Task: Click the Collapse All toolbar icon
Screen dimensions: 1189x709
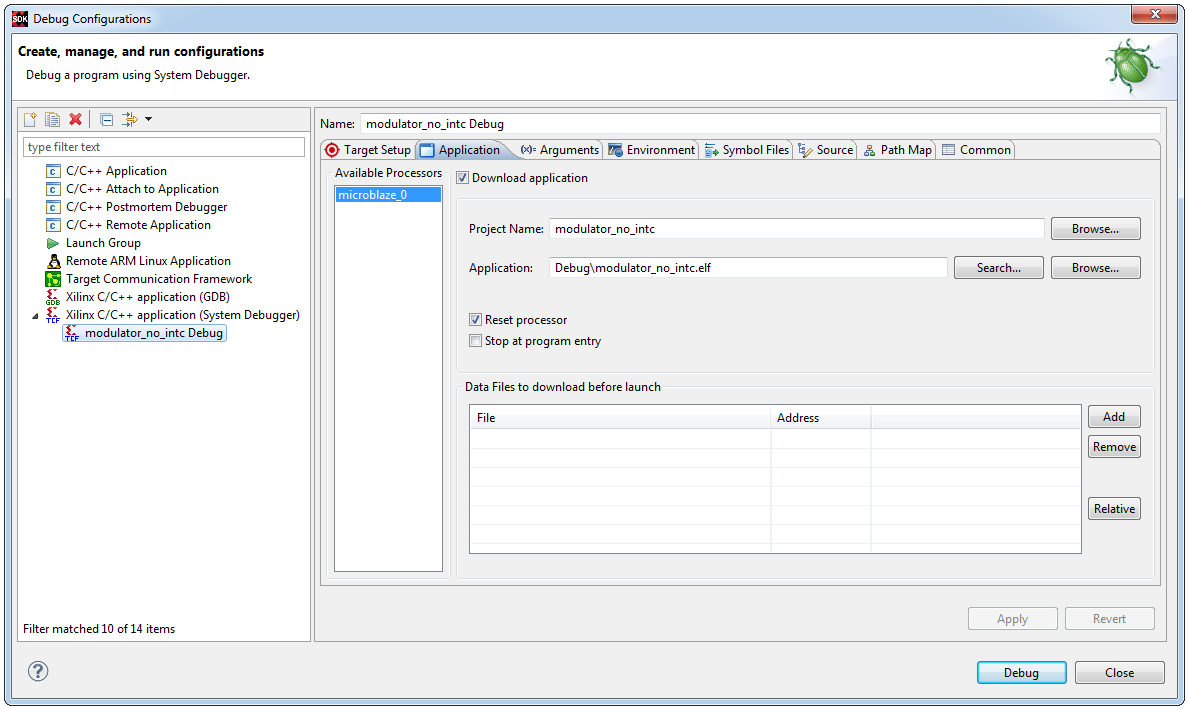Action: click(107, 119)
